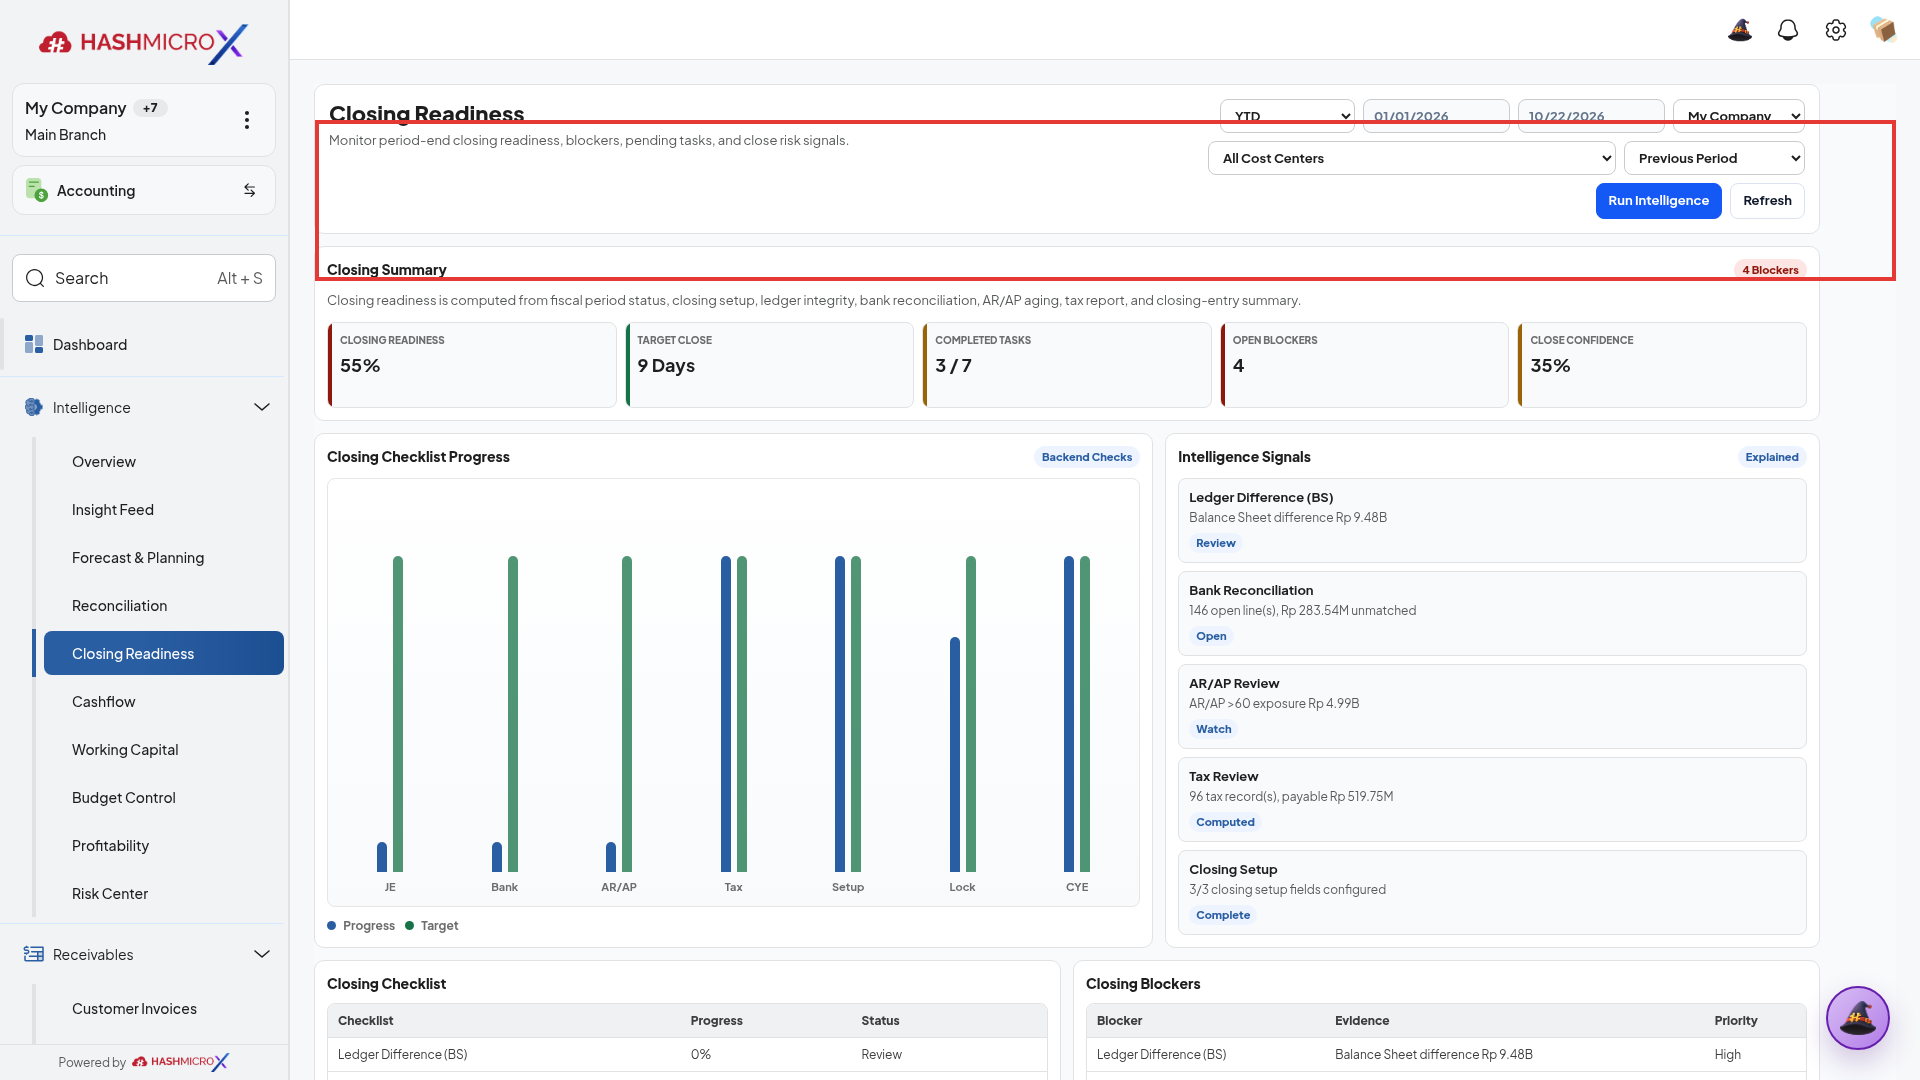The width and height of the screenshot is (1920, 1080).
Task: Click the Intelligence brain icon
Action: point(34,407)
